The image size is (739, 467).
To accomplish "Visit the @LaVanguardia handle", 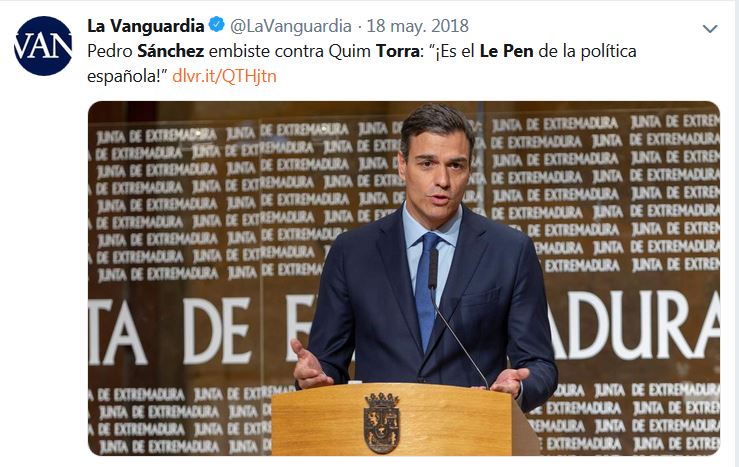I will point(290,25).
